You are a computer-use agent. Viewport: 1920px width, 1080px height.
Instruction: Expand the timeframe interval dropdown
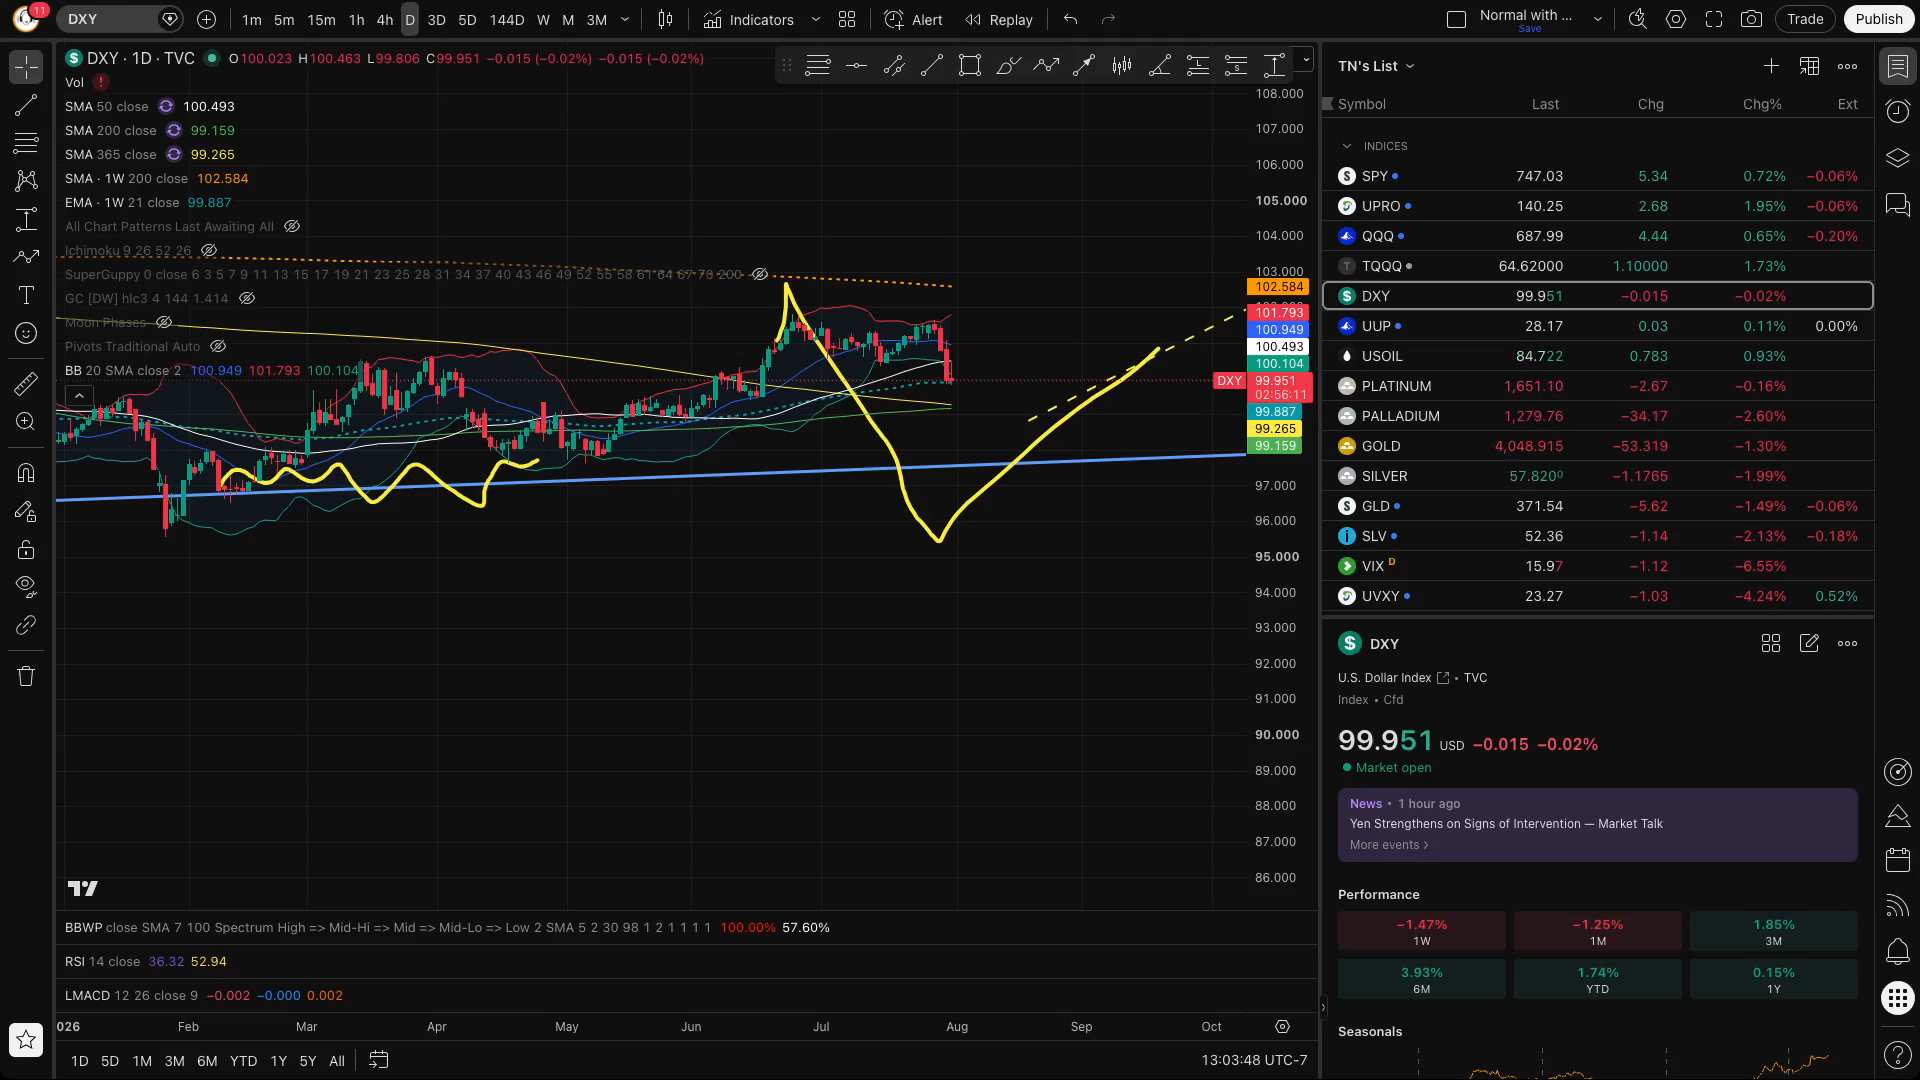625,19
